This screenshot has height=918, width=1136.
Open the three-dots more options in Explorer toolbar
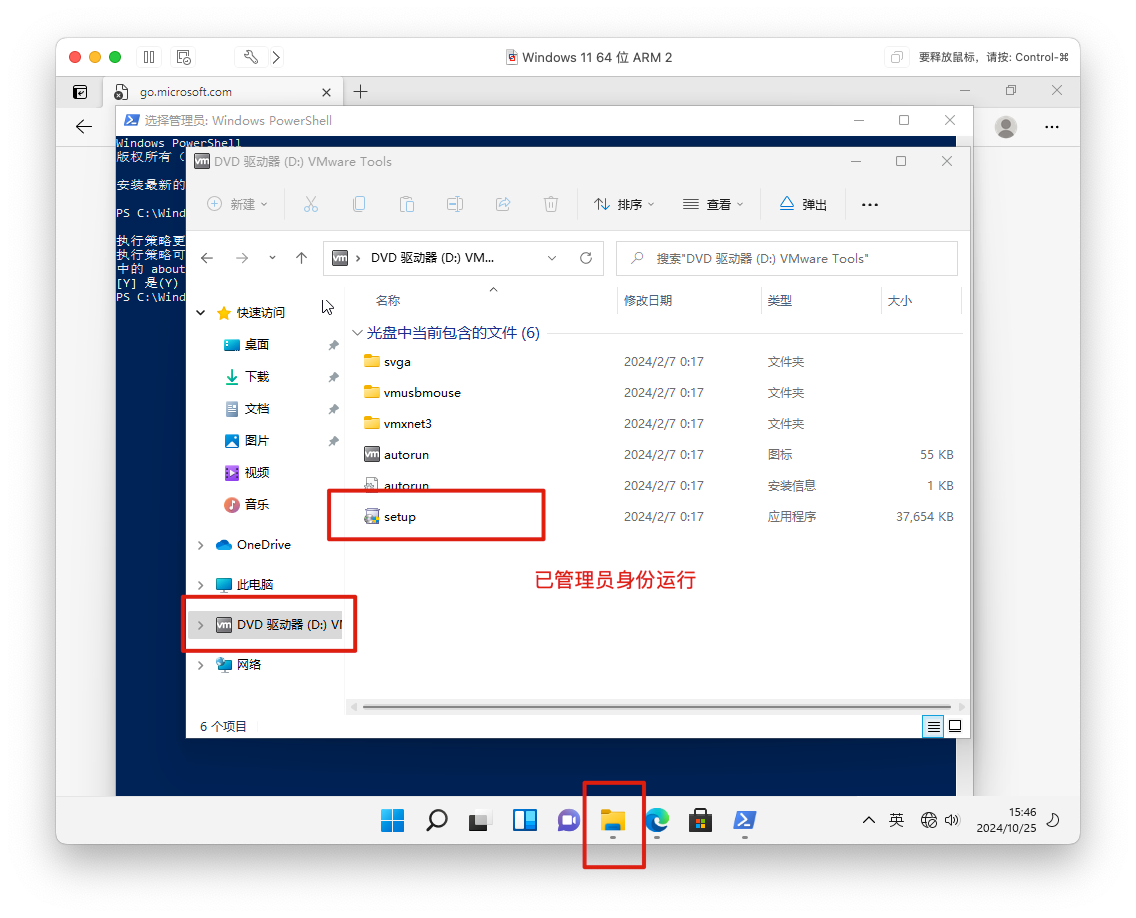pyautogui.click(x=869, y=205)
